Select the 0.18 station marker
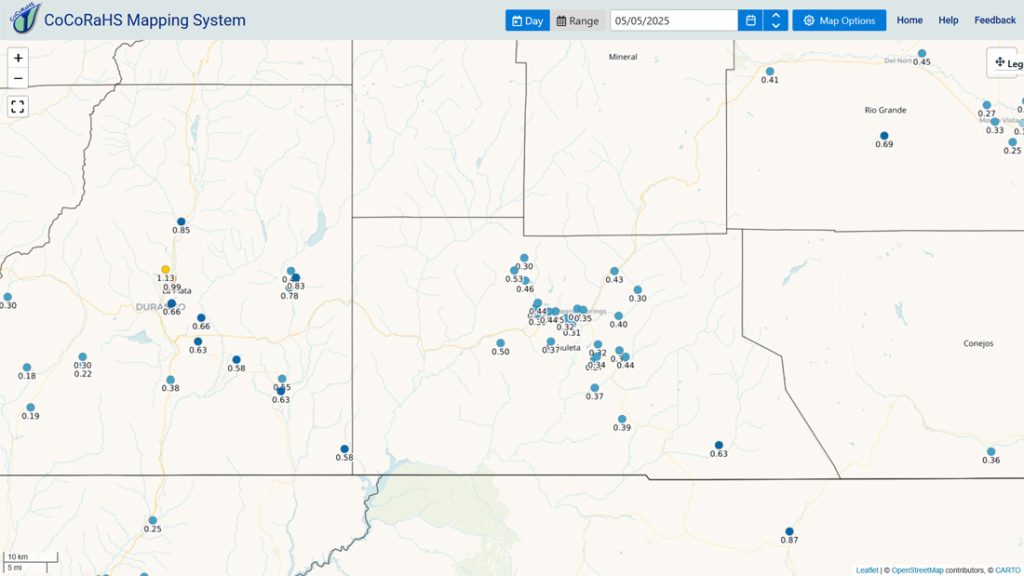Screen dimensions: 1024x576 click(x=27, y=368)
